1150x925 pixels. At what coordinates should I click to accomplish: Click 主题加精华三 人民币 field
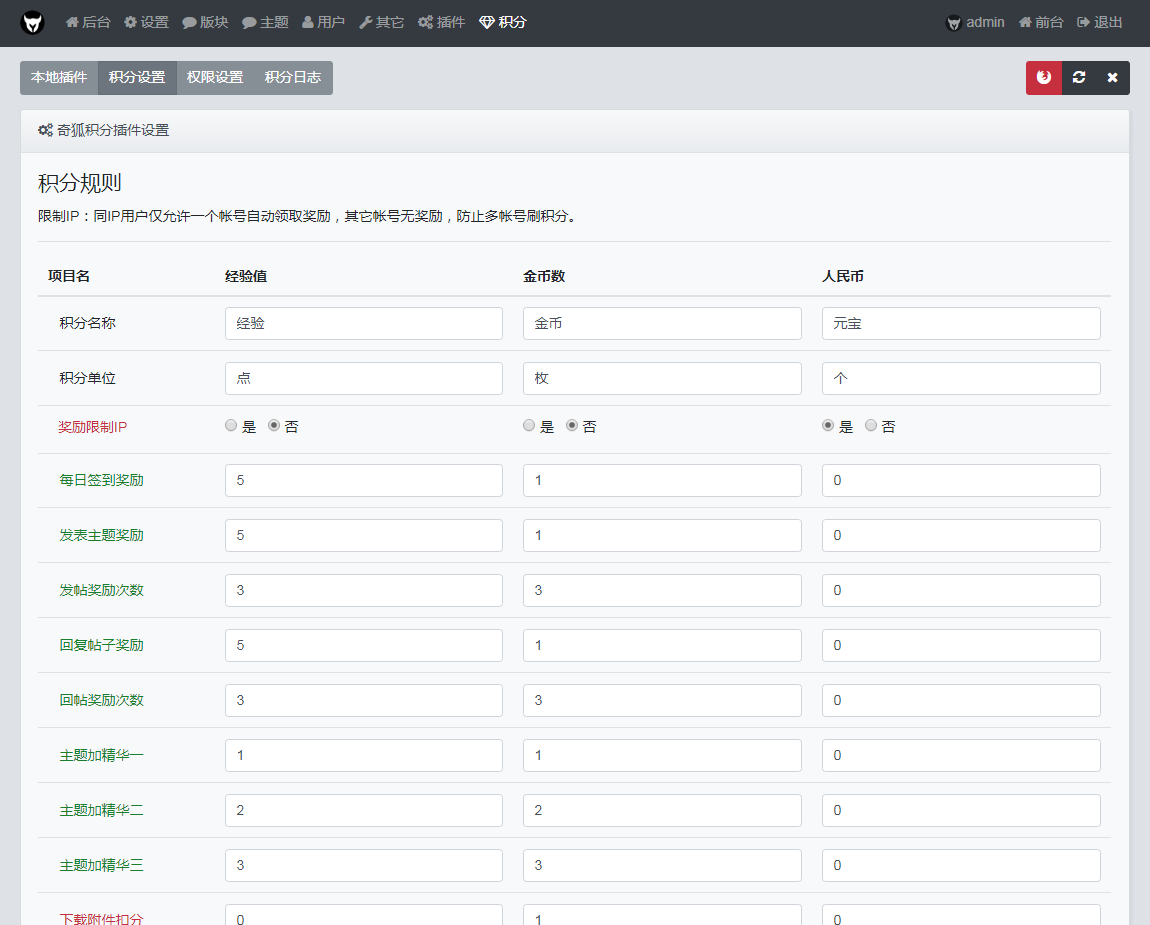(961, 866)
